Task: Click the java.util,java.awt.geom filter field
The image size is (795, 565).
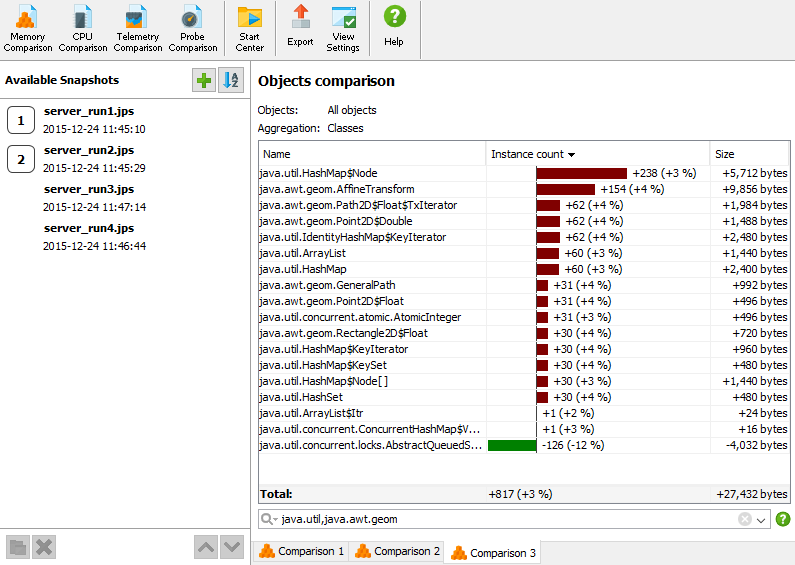Action: click(507, 519)
